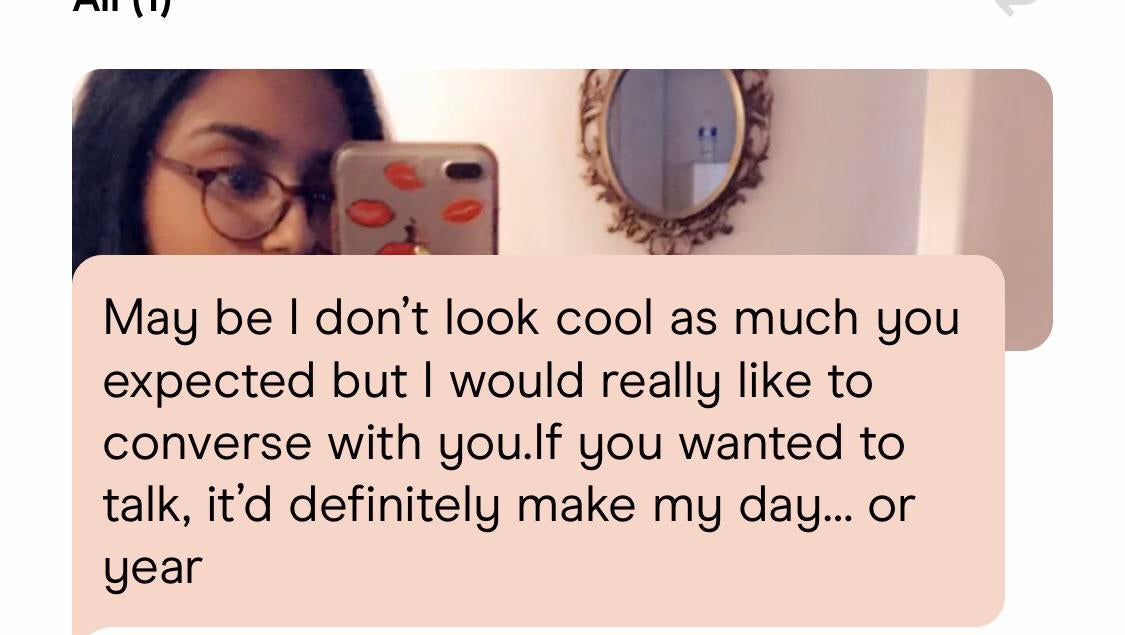Tap the pink message bubble
Image resolution: width=1125 pixels, height=635 pixels.
(538, 440)
